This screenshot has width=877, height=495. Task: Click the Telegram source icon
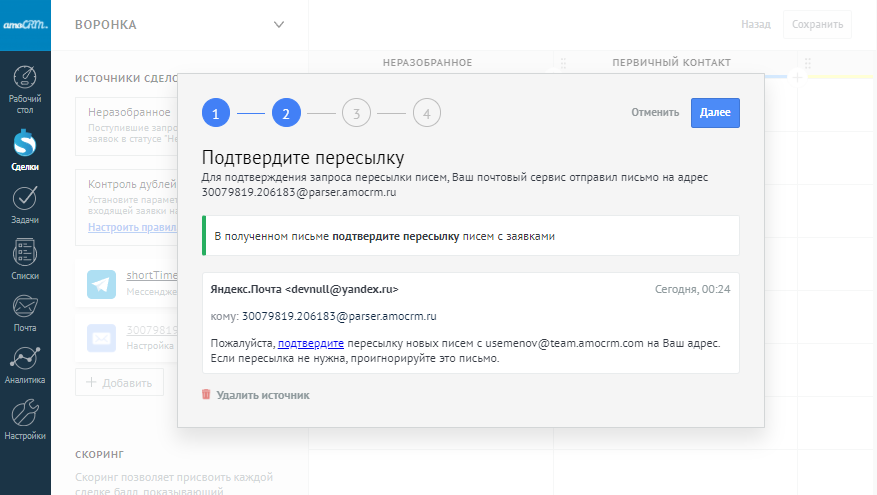tap(101, 284)
